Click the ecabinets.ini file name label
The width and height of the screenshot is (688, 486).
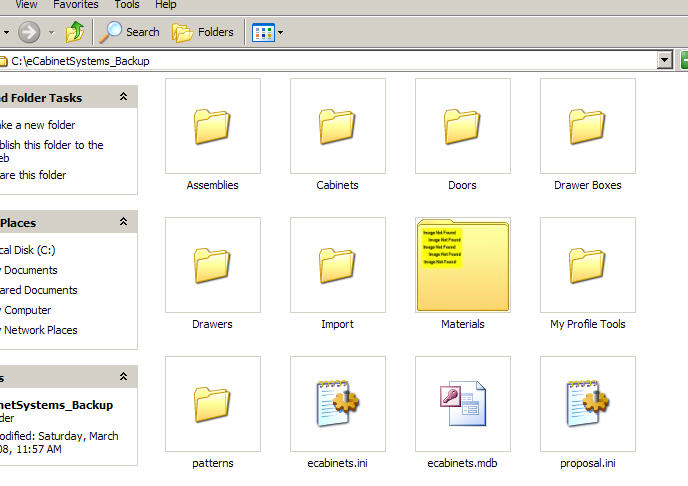click(337, 464)
